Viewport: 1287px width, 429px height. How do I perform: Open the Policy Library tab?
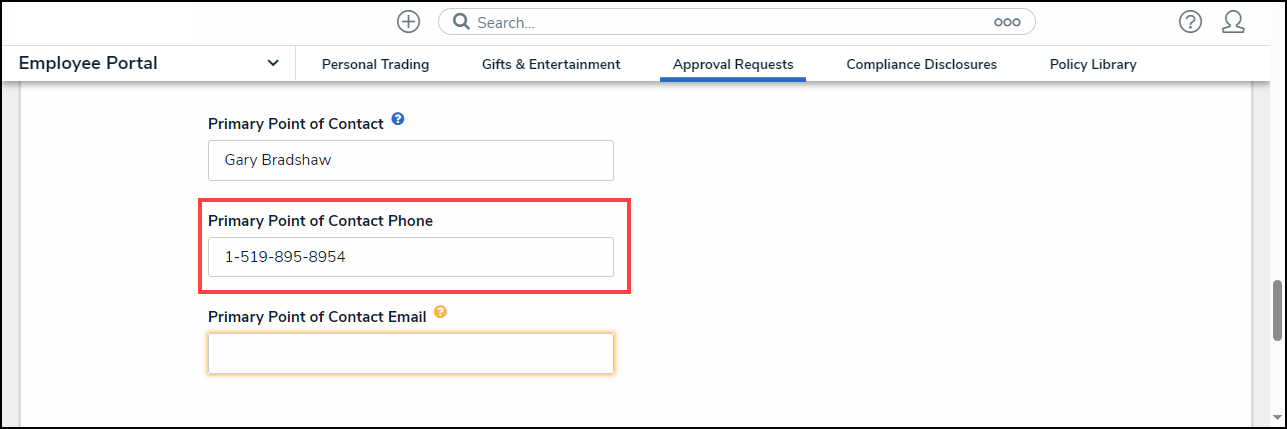click(x=1093, y=64)
